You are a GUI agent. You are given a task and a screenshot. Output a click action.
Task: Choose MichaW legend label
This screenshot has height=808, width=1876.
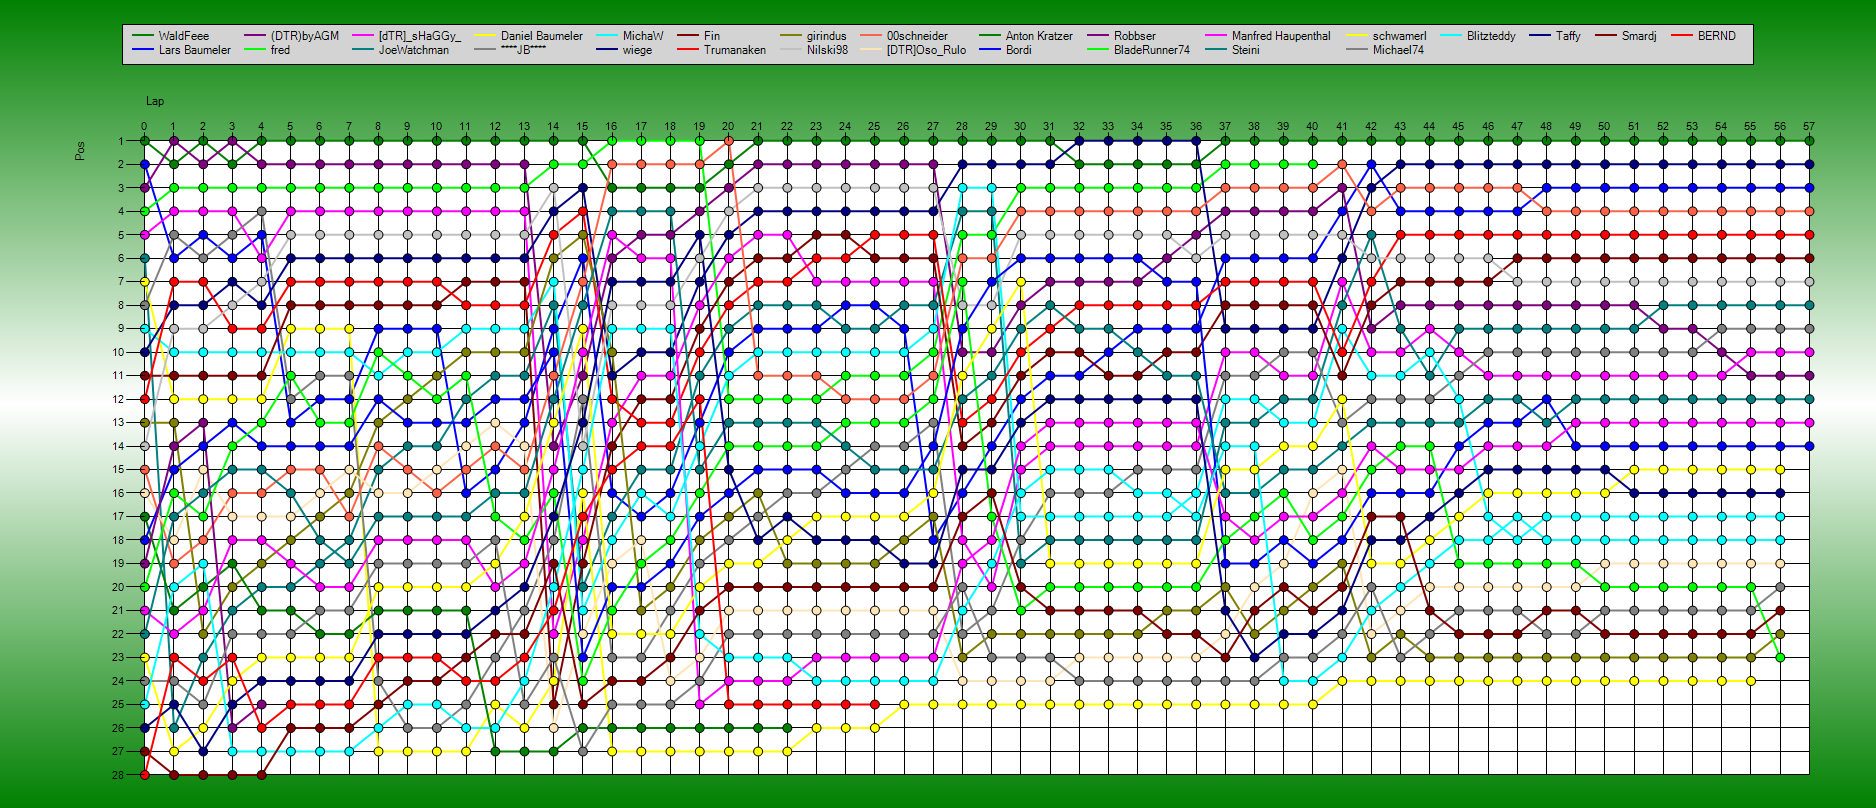click(x=643, y=36)
